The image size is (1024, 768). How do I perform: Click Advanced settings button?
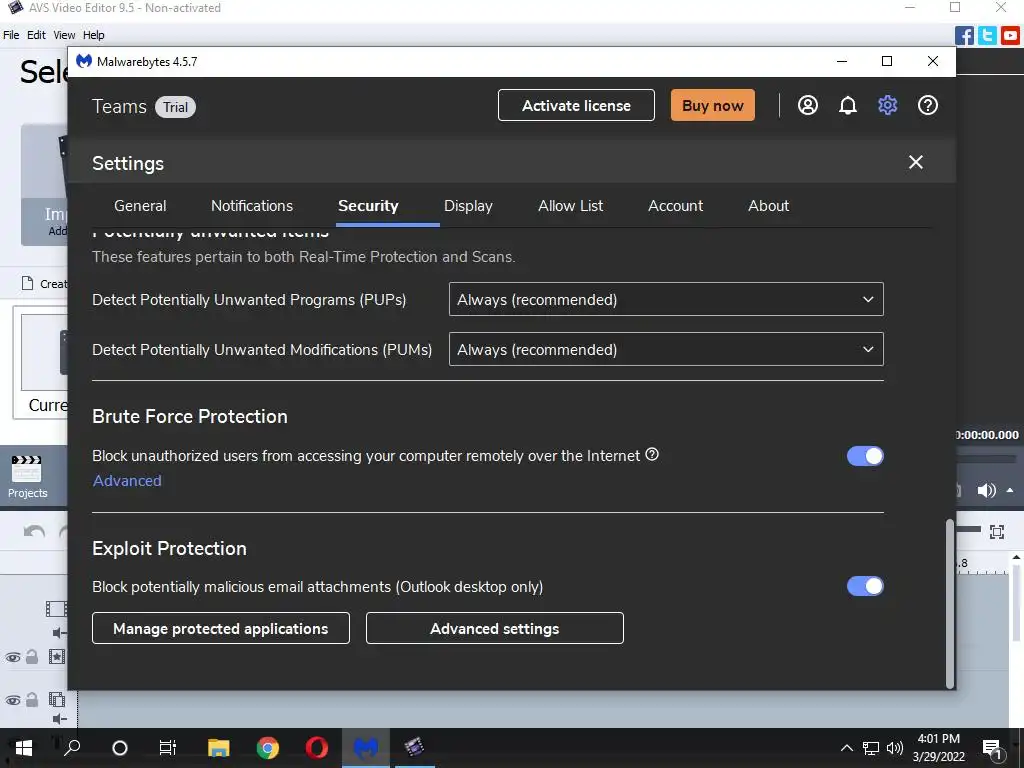(x=494, y=628)
